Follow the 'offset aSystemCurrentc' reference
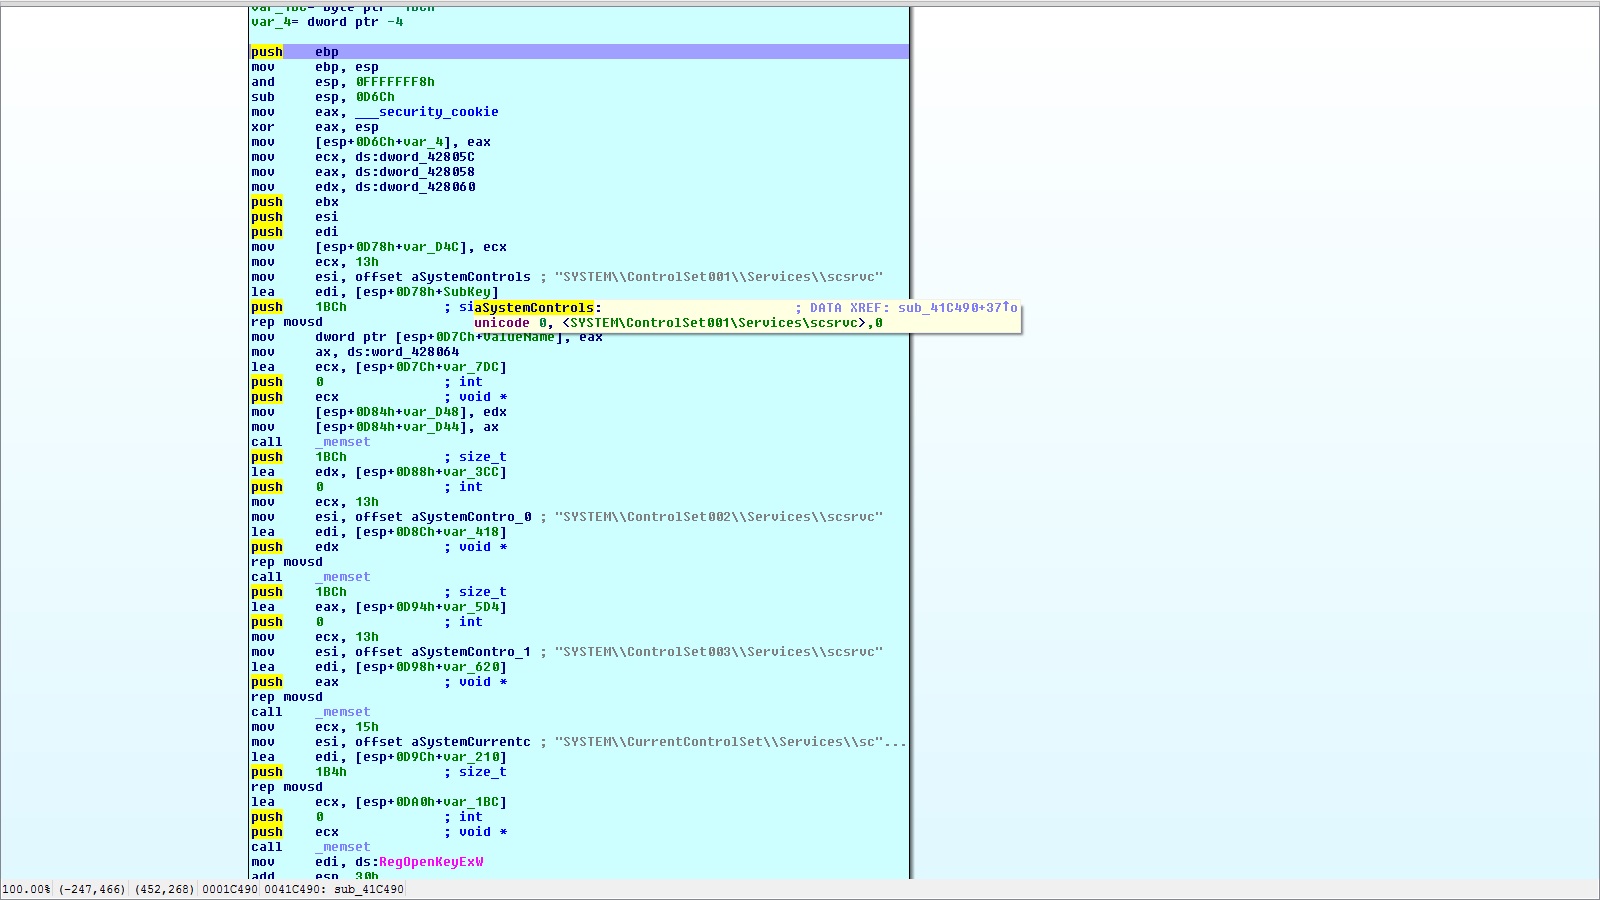Image resolution: width=1600 pixels, height=900 pixels. (443, 742)
